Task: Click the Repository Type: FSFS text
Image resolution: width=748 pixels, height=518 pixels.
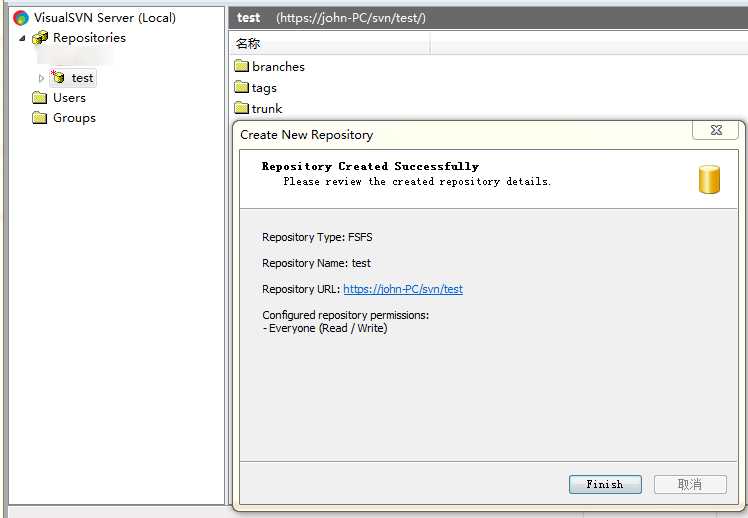Action: [x=317, y=237]
